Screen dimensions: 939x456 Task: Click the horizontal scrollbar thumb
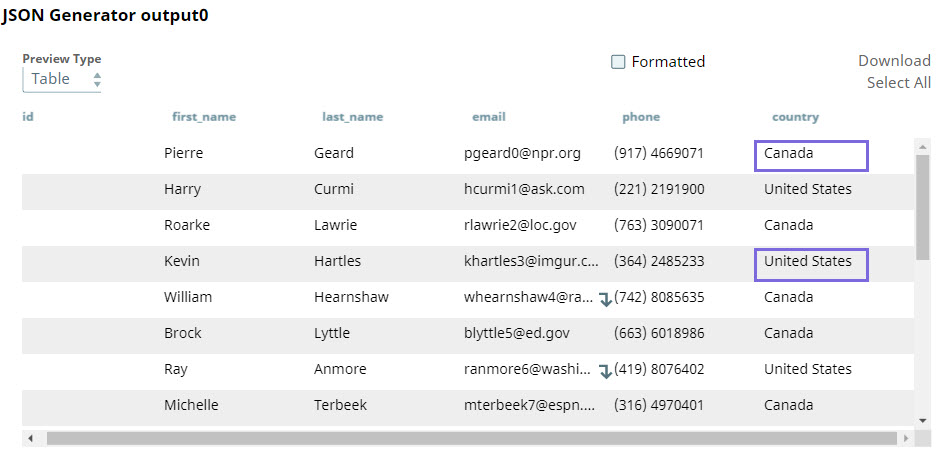(x=472, y=439)
